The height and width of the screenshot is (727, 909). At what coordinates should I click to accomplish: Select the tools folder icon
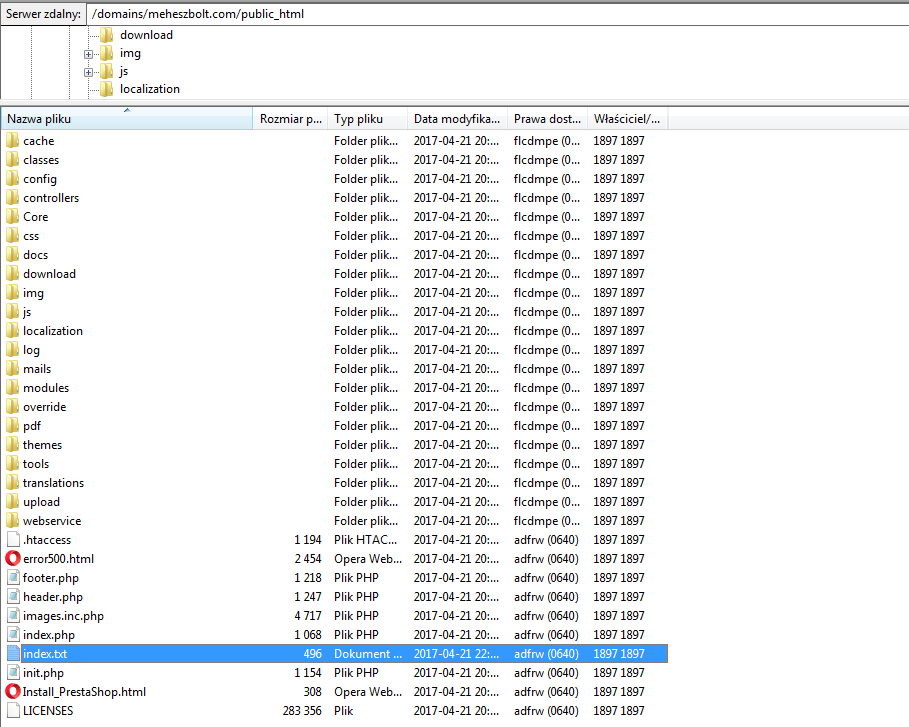click(x=13, y=464)
